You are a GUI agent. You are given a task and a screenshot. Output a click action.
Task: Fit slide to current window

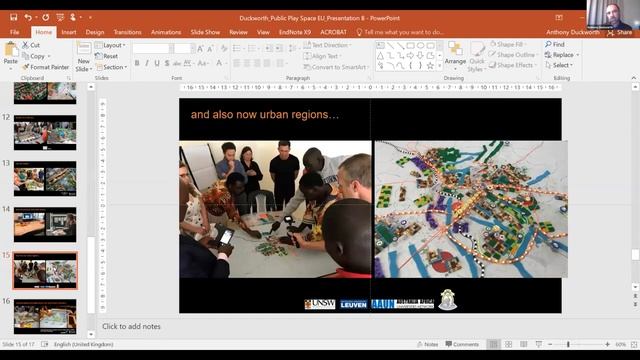634,344
